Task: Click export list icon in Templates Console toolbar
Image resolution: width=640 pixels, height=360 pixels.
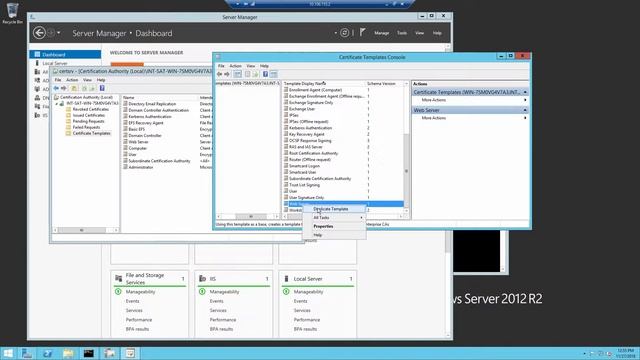Action: [256, 74]
